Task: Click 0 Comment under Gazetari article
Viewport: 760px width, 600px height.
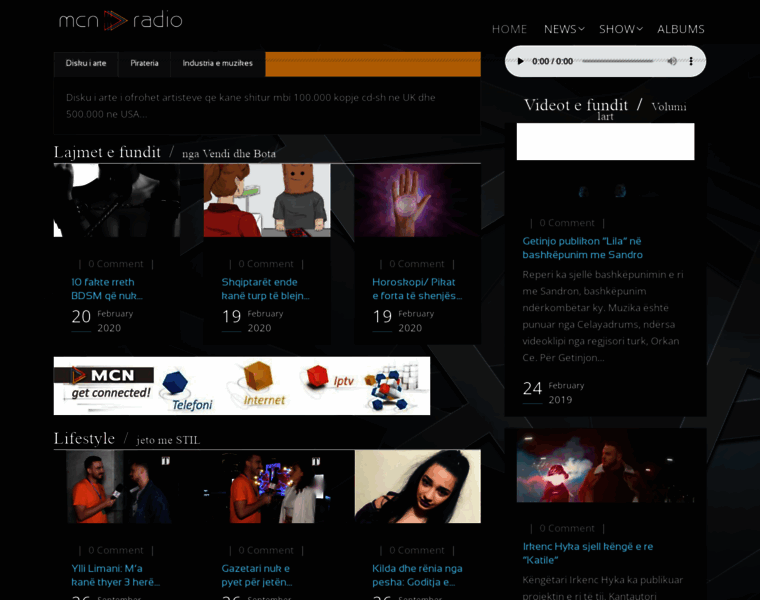Action: [x=266, y=551]
